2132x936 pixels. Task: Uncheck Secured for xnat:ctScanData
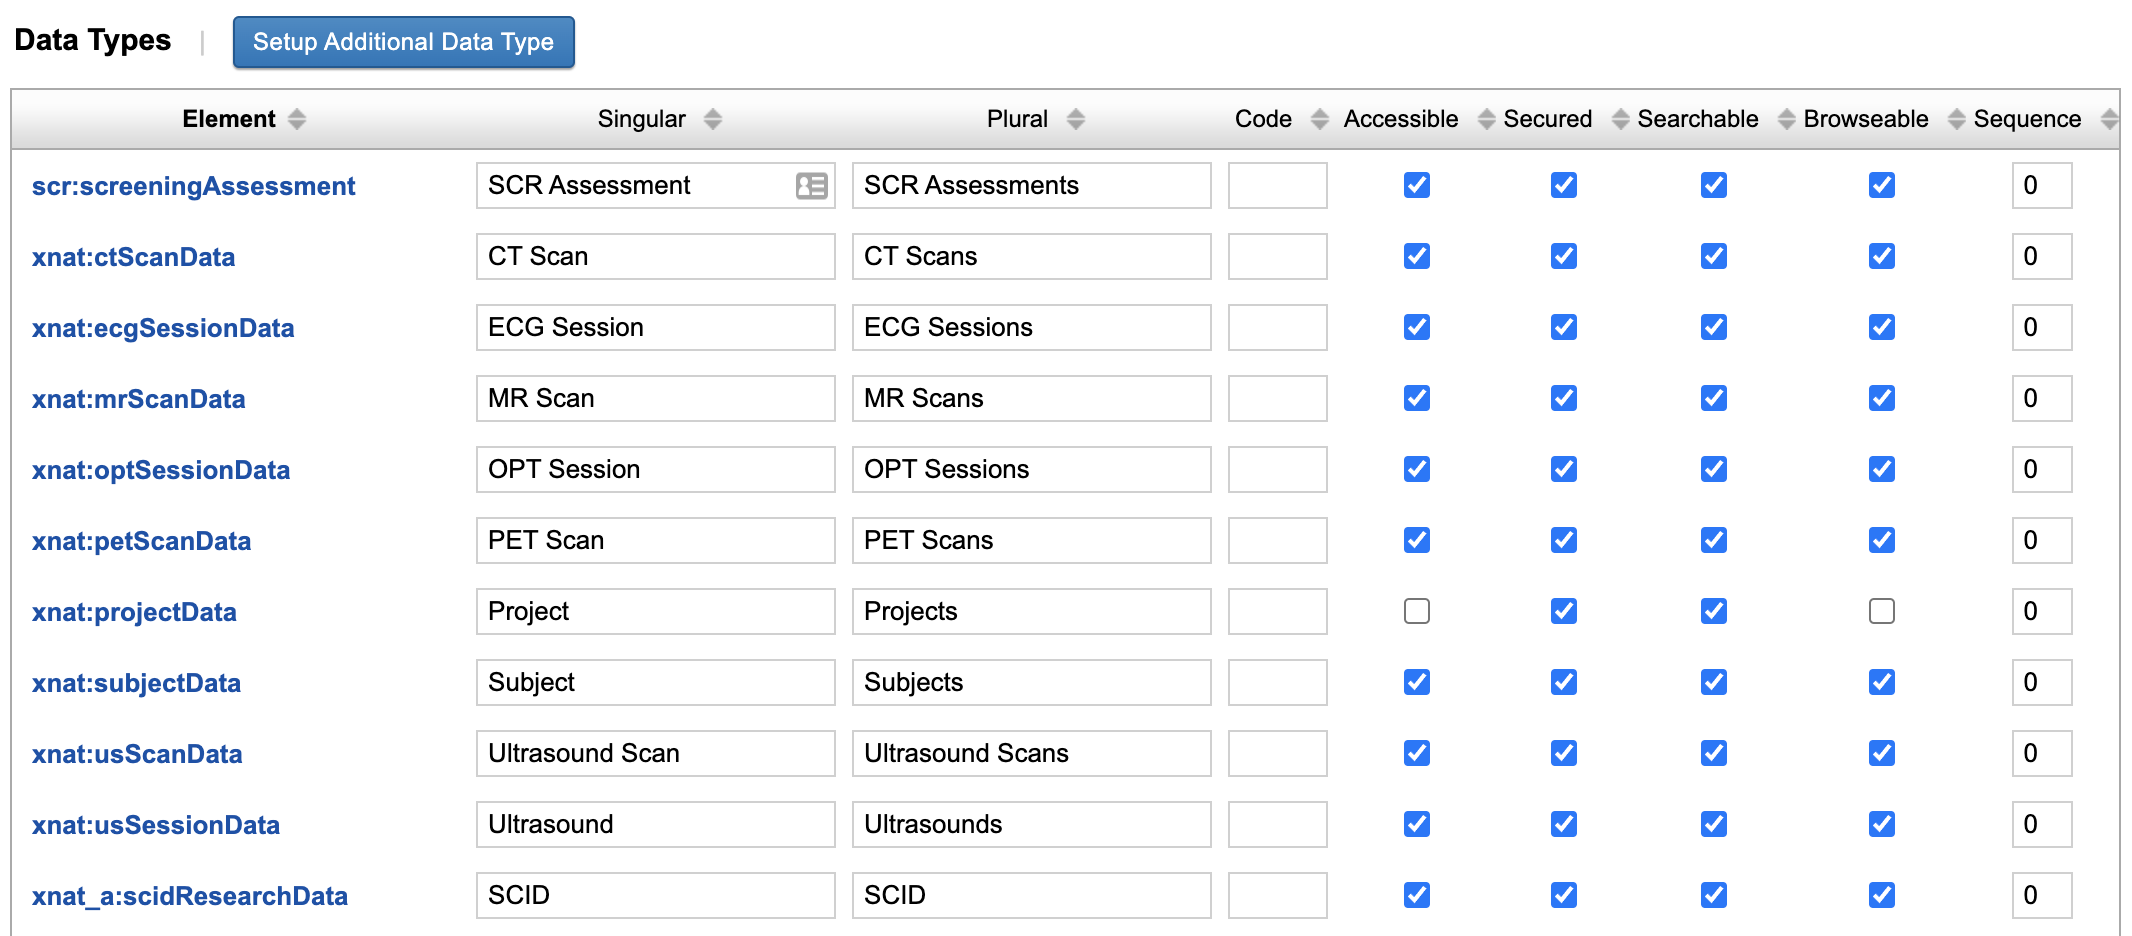click(1564, 256)
